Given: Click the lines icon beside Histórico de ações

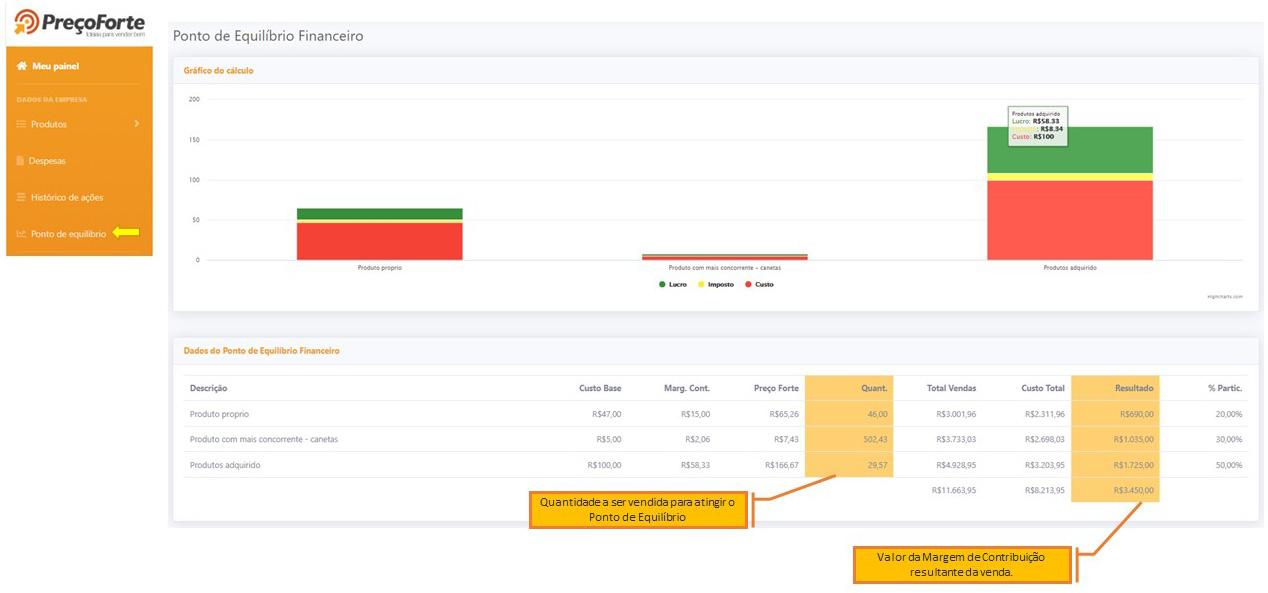Looking at the screenshot, I should coord(21,197).
